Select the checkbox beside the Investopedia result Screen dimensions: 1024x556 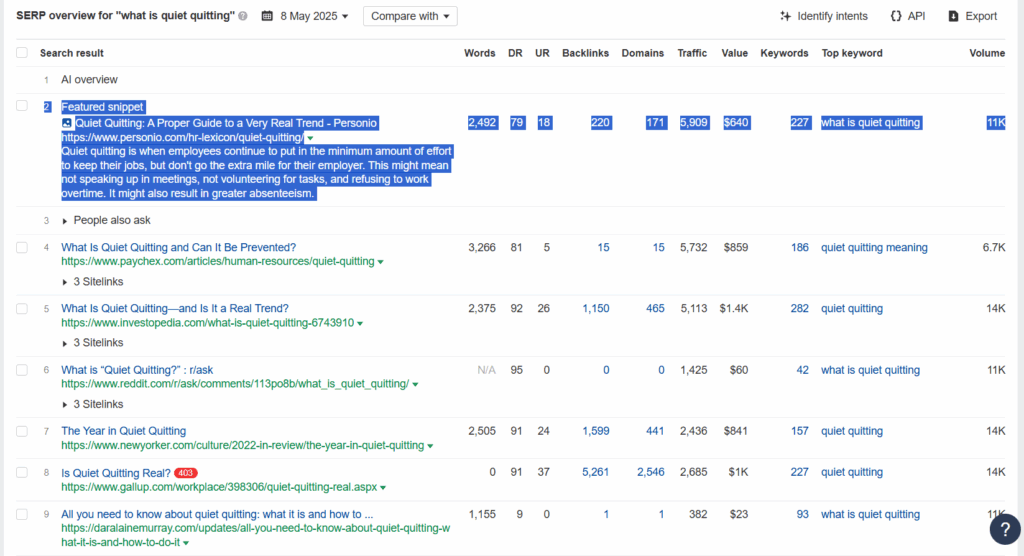point(22,308)
